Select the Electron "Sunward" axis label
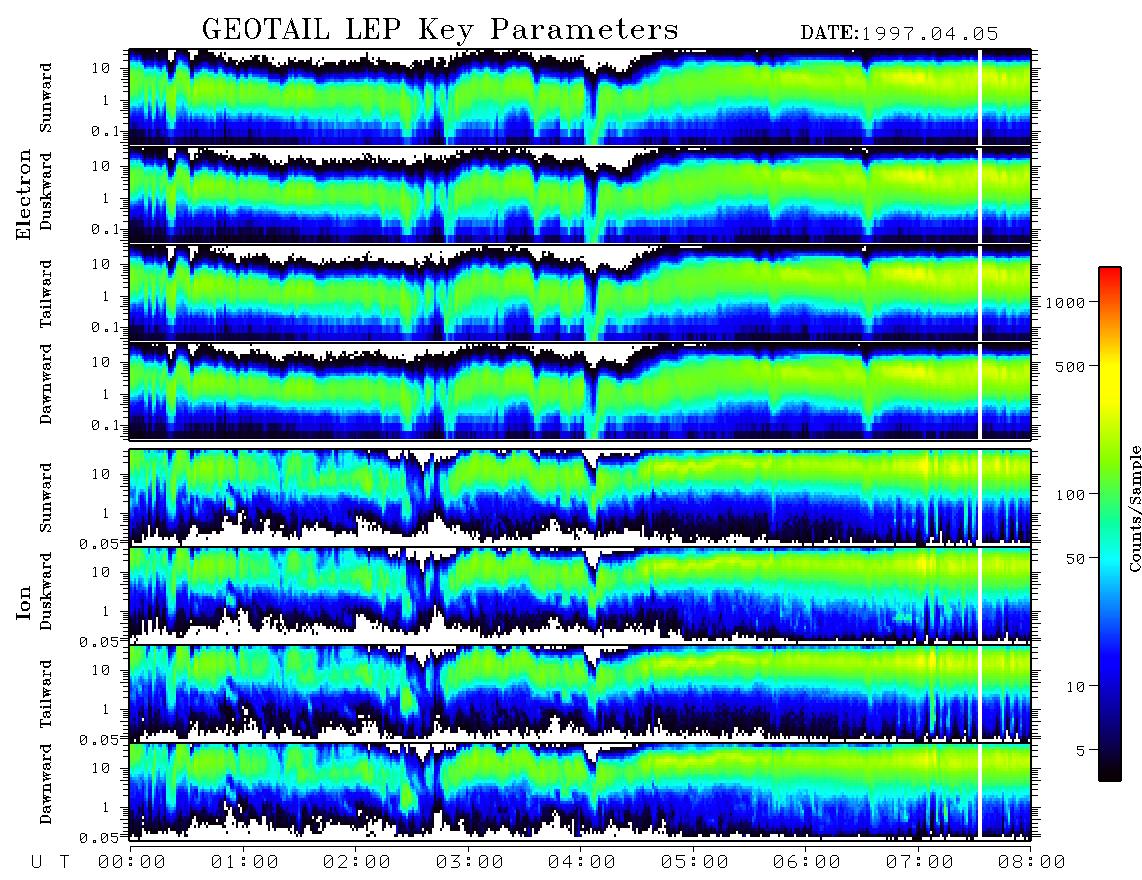 46,98
